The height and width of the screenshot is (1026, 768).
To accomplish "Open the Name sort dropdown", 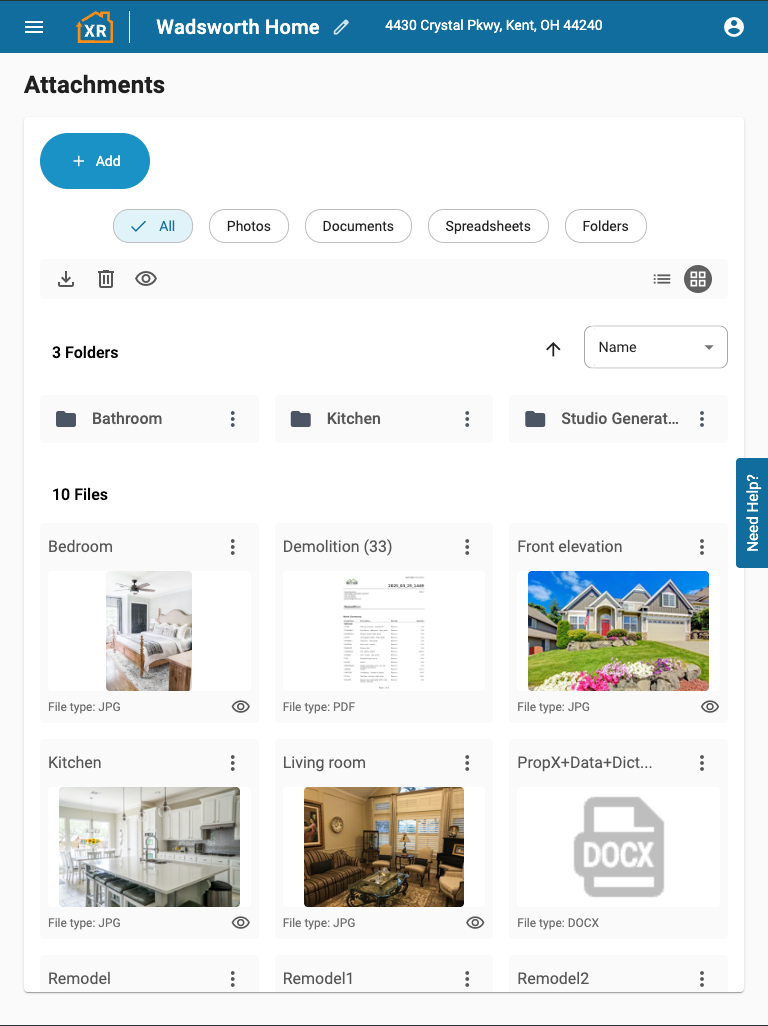I will click(x=655, y=347).
